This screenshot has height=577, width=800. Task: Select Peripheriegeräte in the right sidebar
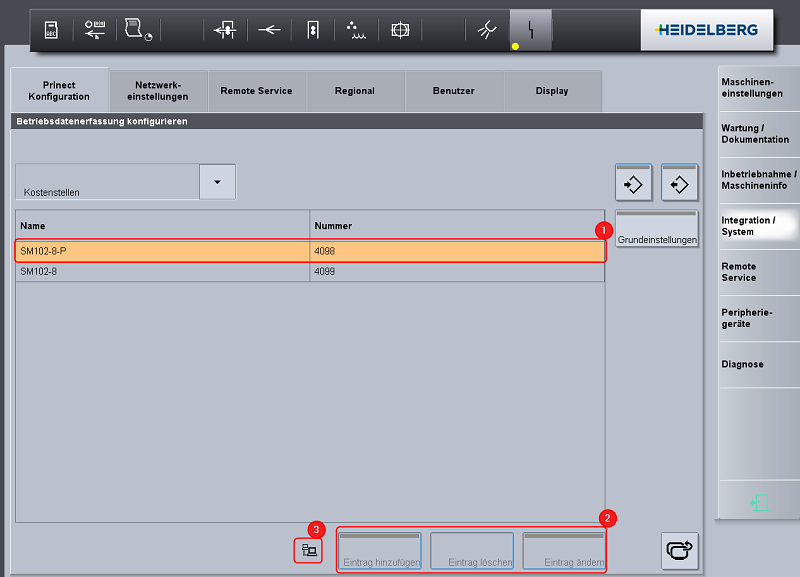click(x=758, y=318)
